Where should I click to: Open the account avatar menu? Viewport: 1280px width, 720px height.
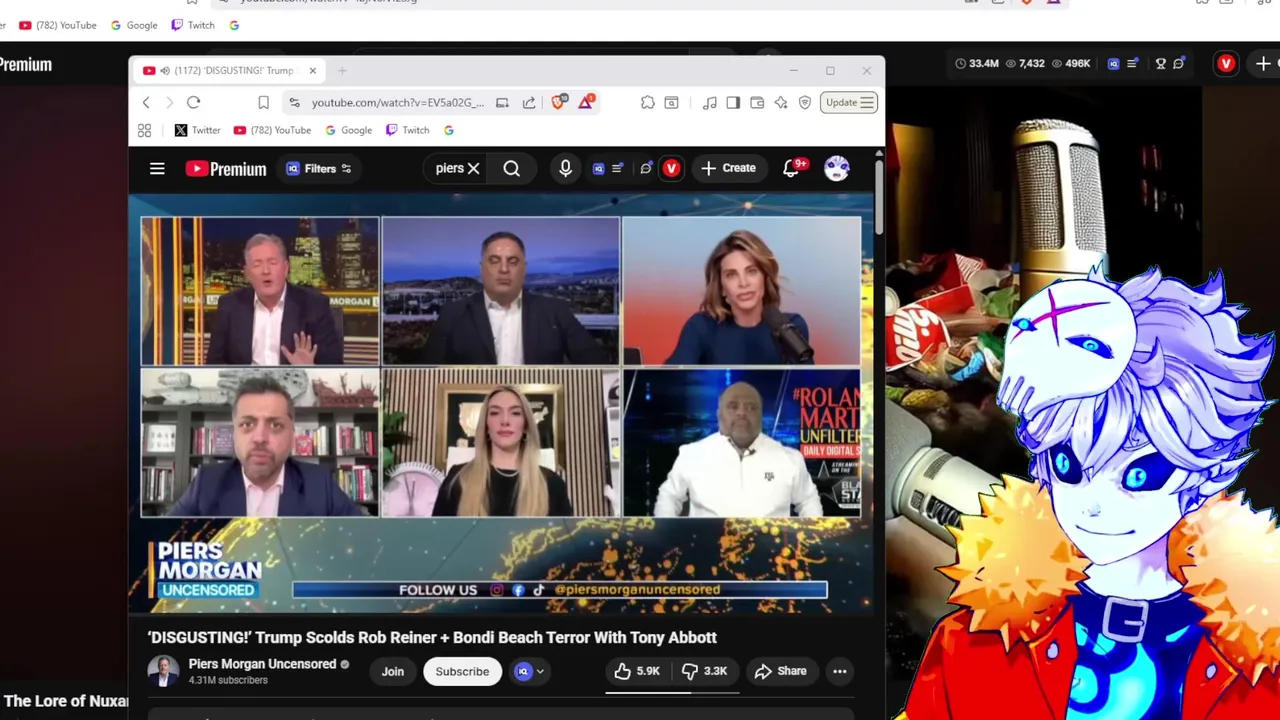[837, 168]
